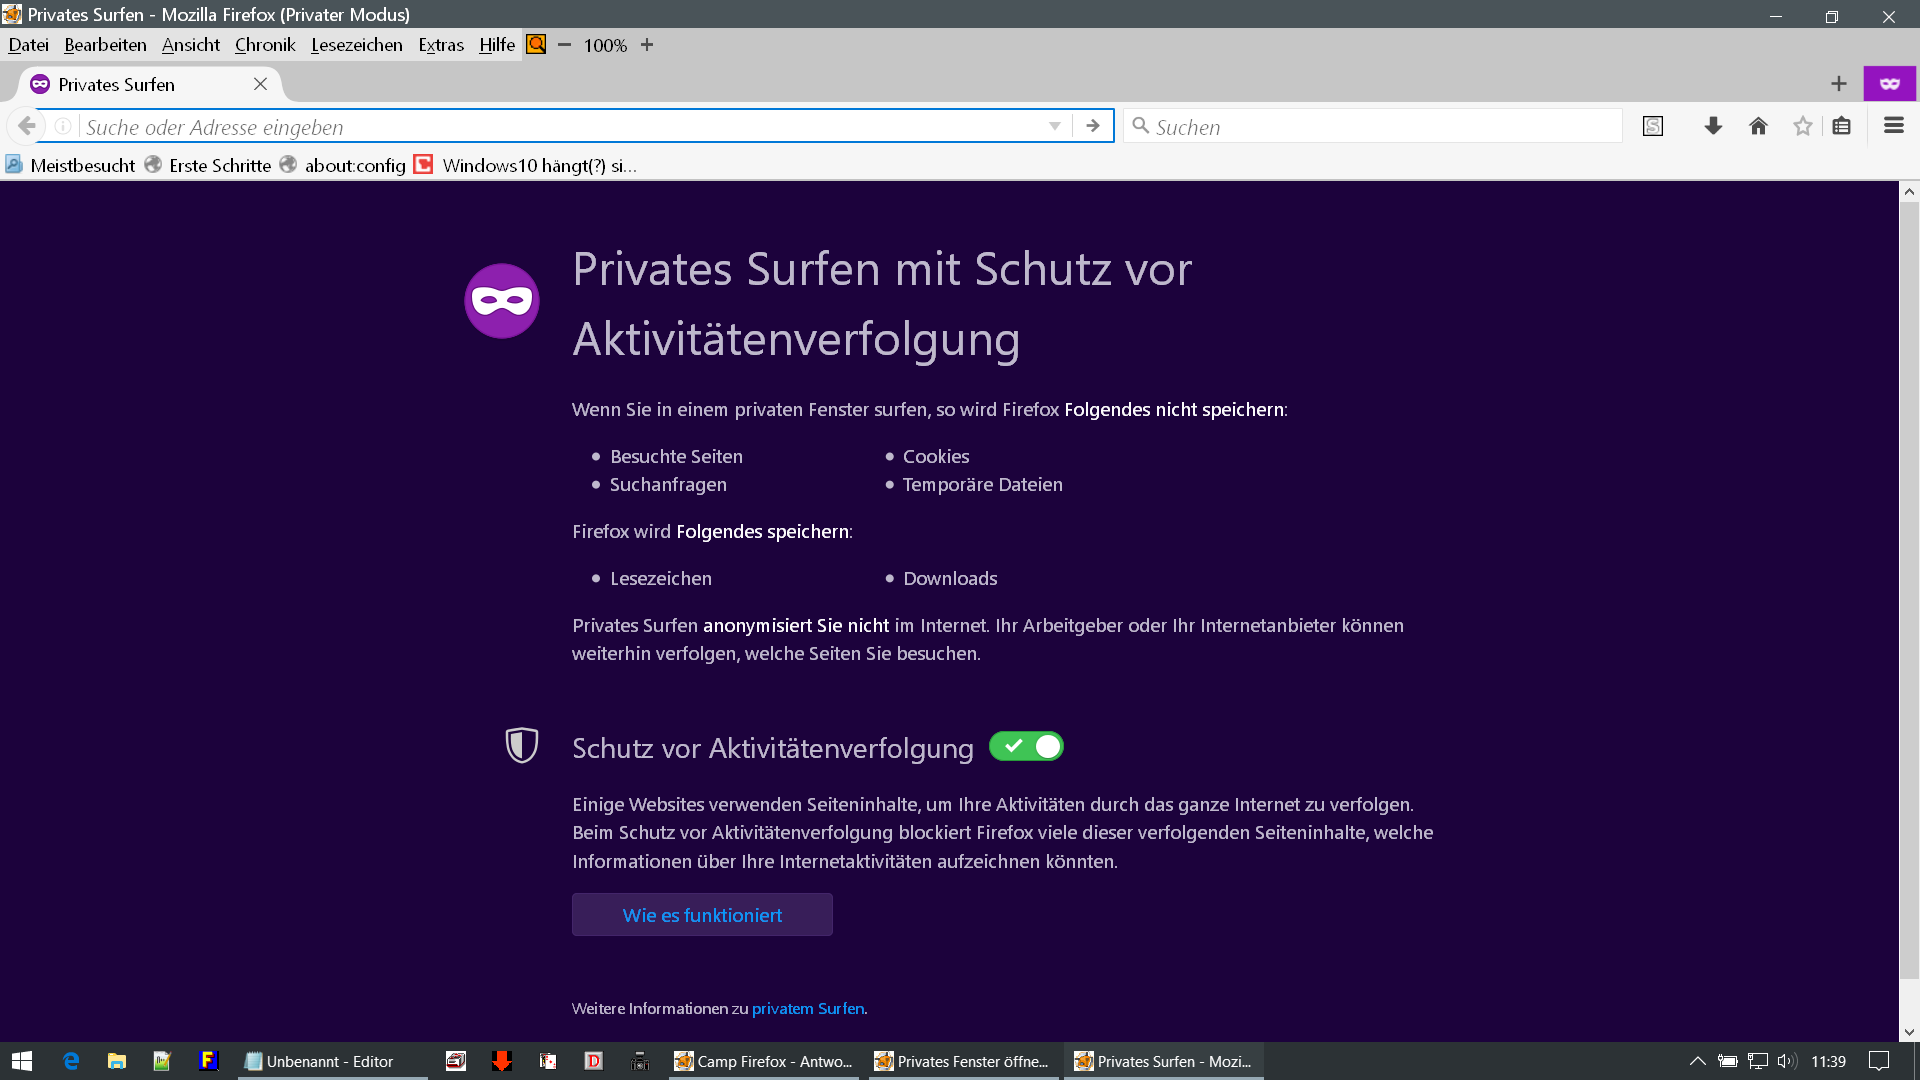Click the bookmark star icon
The image size is (1920, 1080).
tap(1802, 126)
